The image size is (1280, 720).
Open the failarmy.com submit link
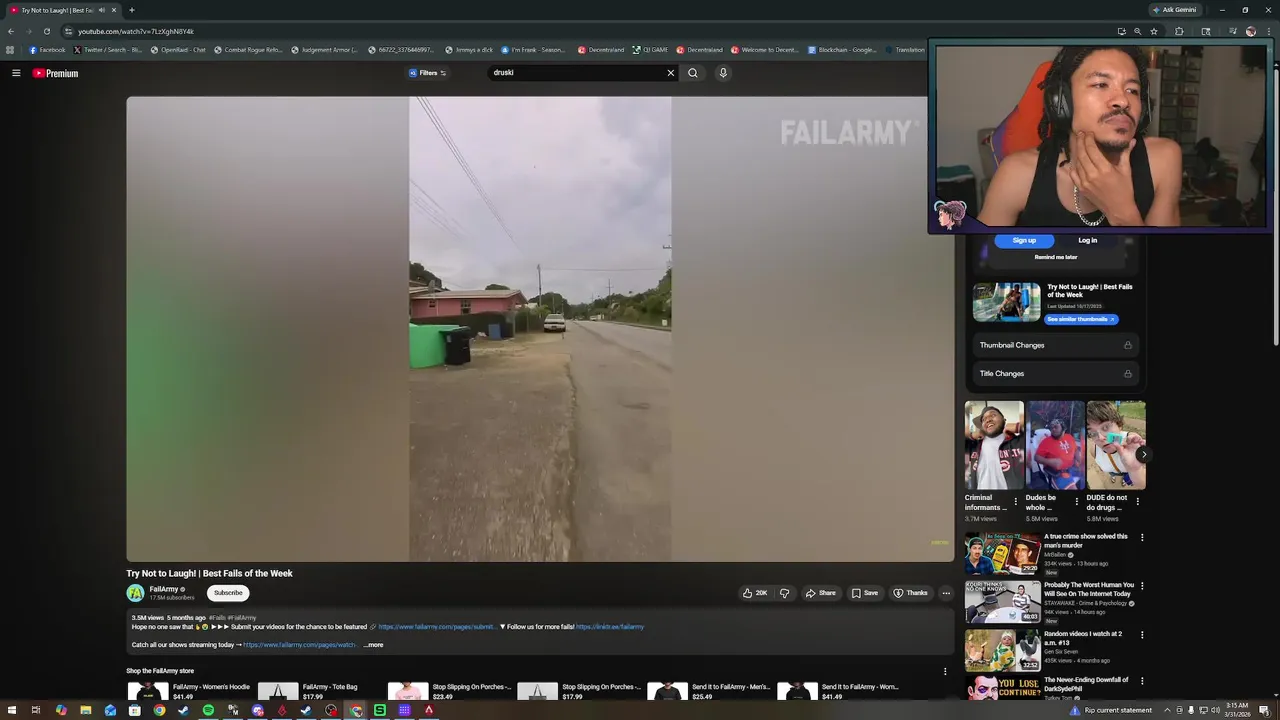coord(437,627)
